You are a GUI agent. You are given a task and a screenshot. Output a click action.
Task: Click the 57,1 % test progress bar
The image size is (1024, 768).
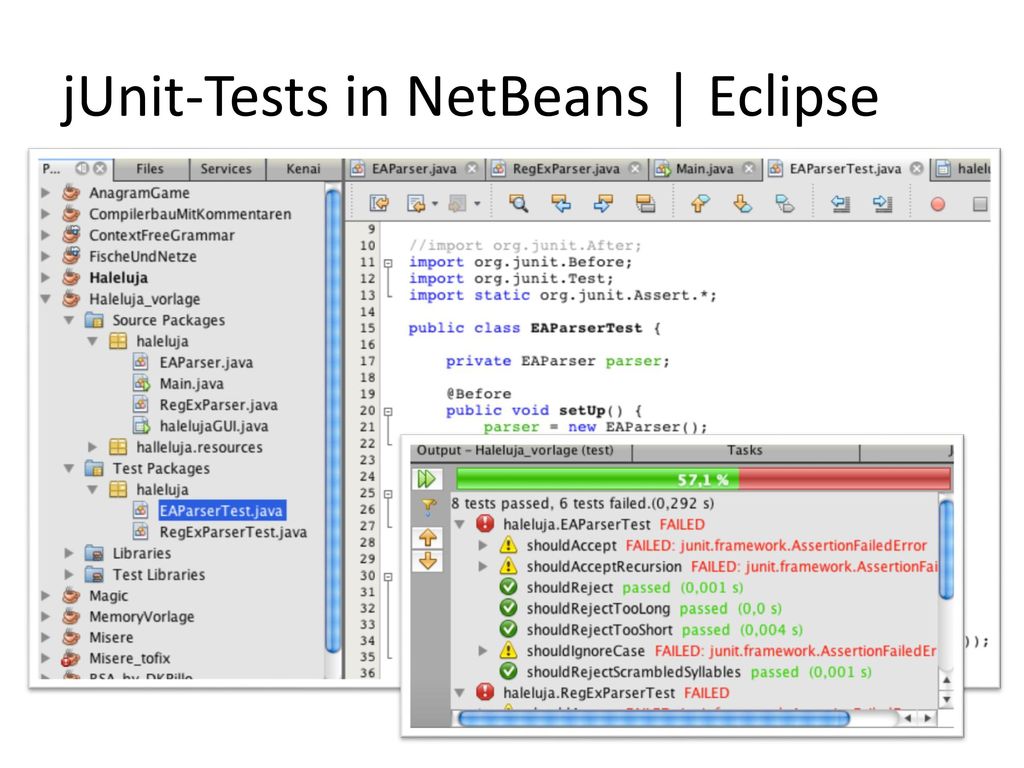click(x=703, y=479)
